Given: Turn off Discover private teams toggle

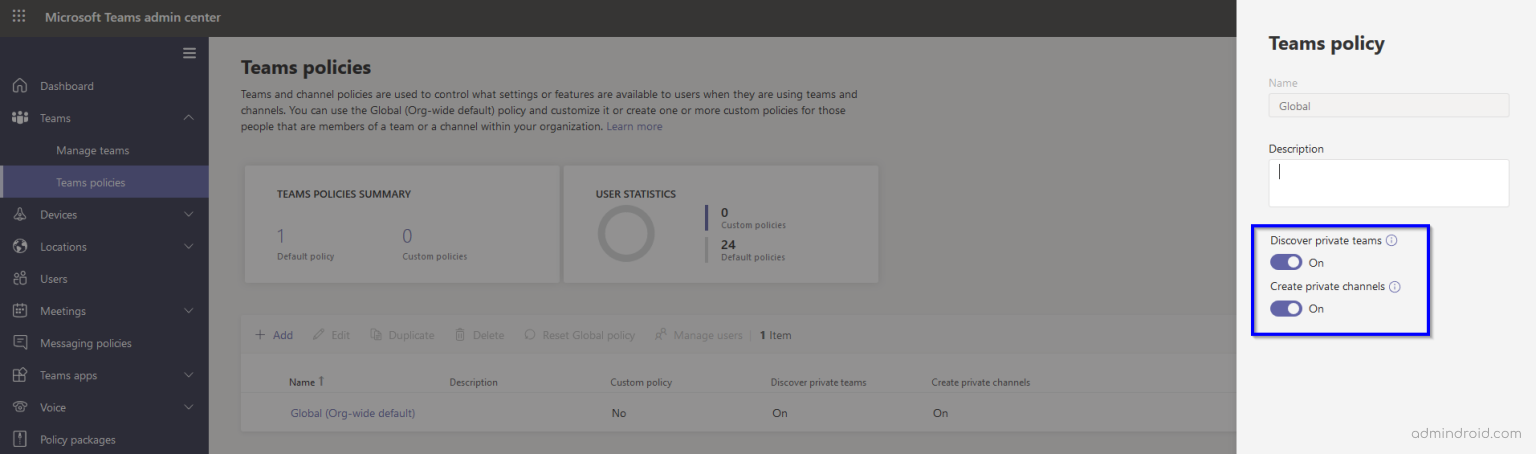Looking at the screenshot, I should 1286,263.
